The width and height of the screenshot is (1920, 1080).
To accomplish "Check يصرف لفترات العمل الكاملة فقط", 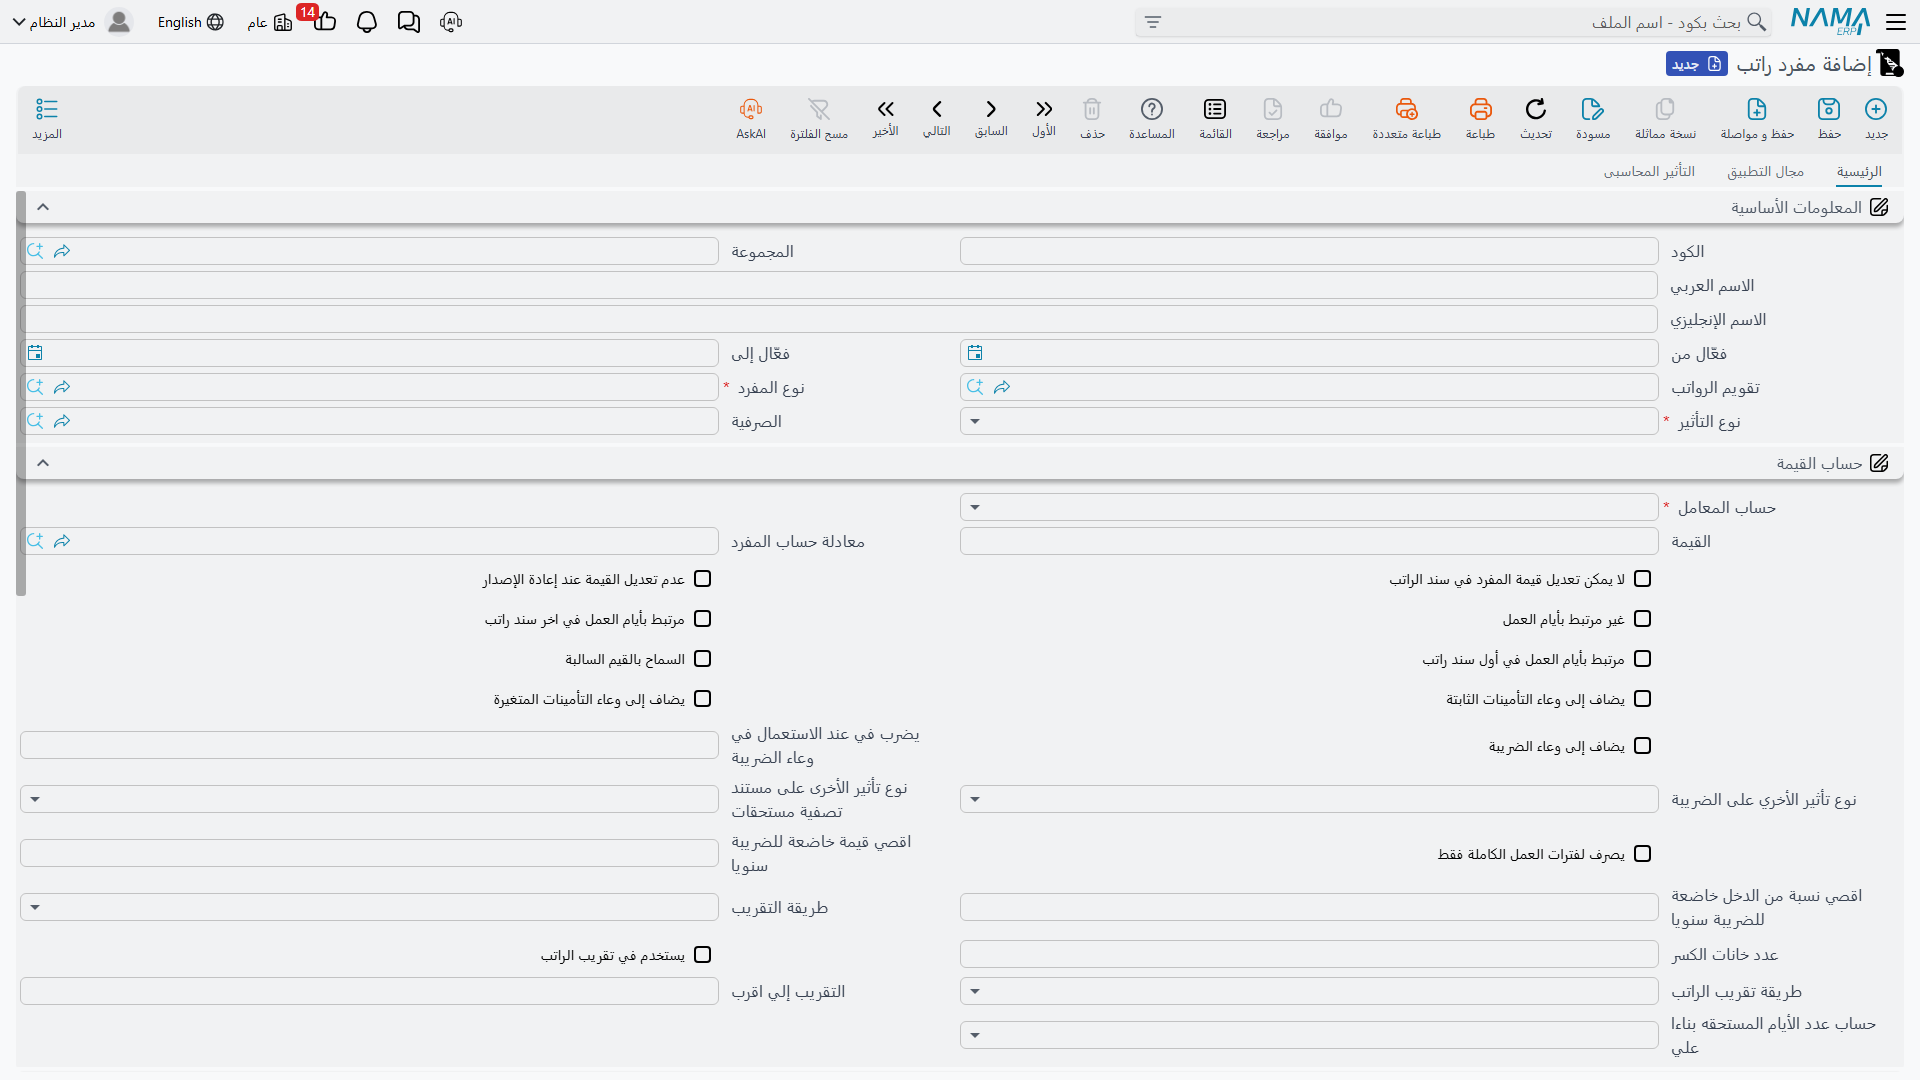I will tap(1642, 854).
